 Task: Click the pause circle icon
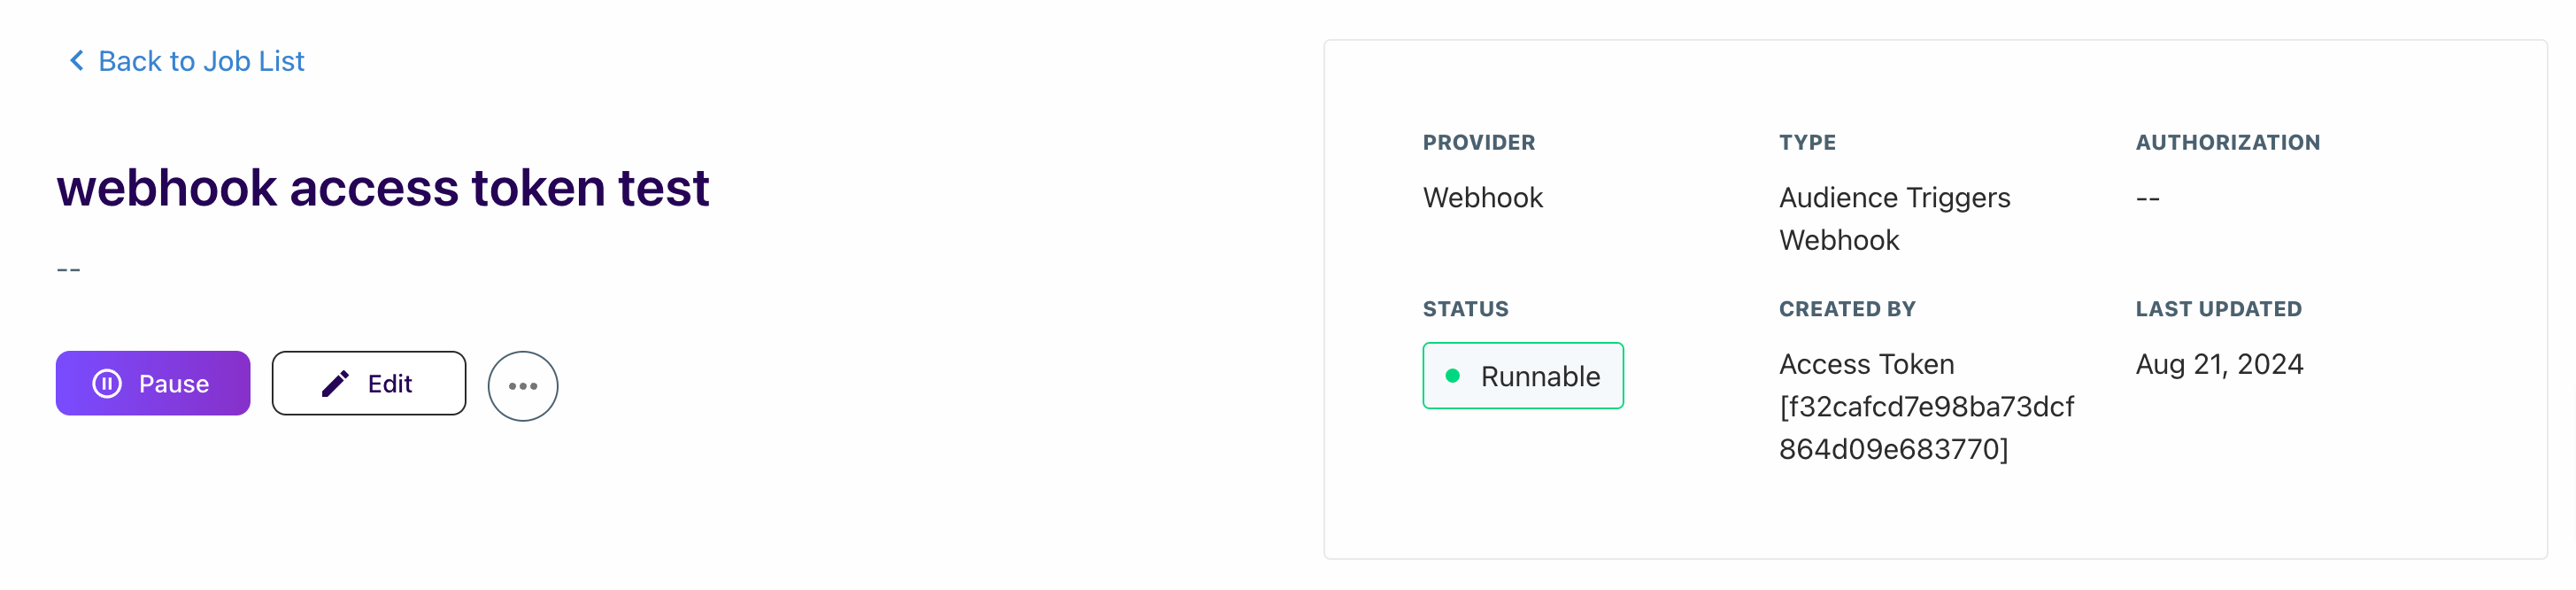coord(107,383)
